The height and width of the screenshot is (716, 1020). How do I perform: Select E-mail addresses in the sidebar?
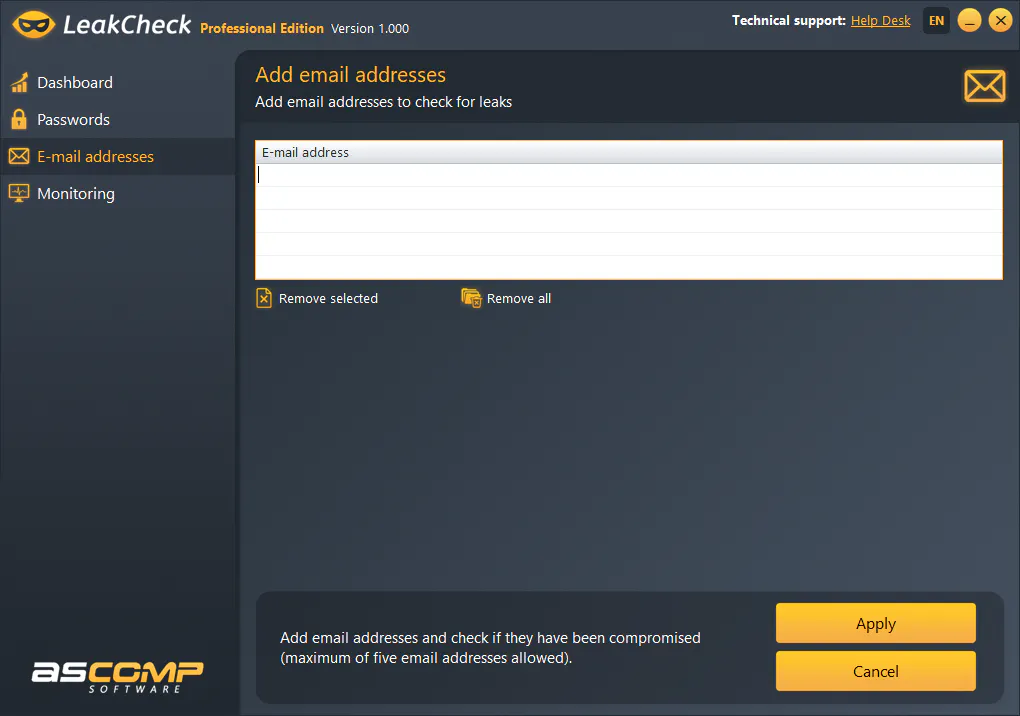(117, 156)
